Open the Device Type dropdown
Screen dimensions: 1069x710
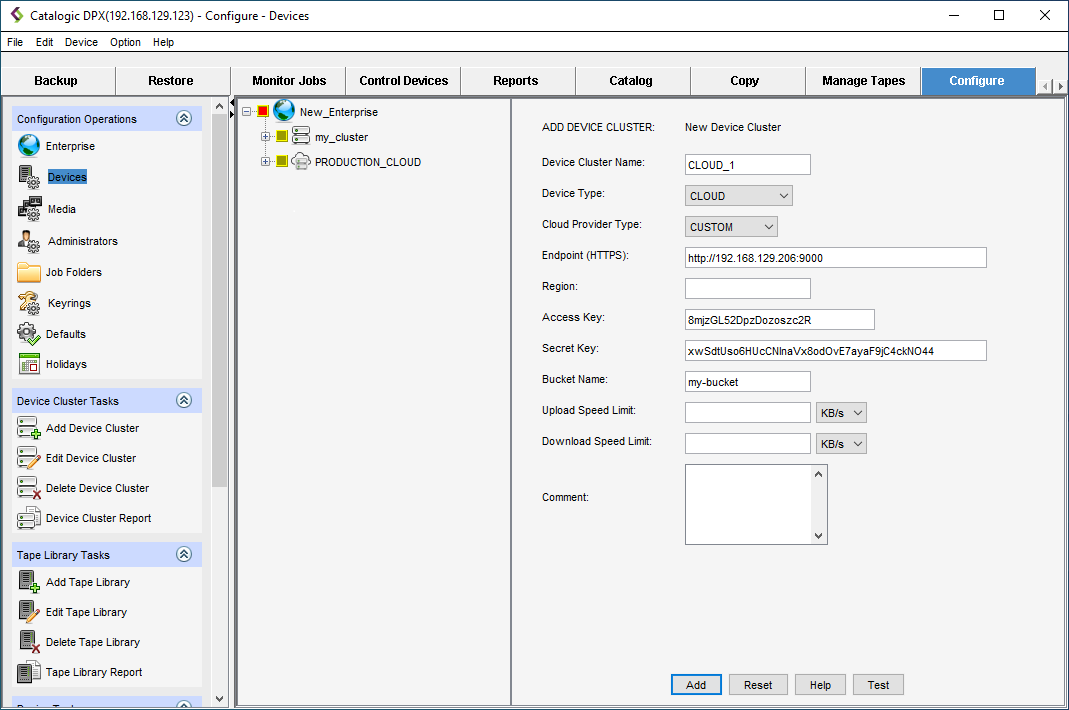tap(739, 196)
